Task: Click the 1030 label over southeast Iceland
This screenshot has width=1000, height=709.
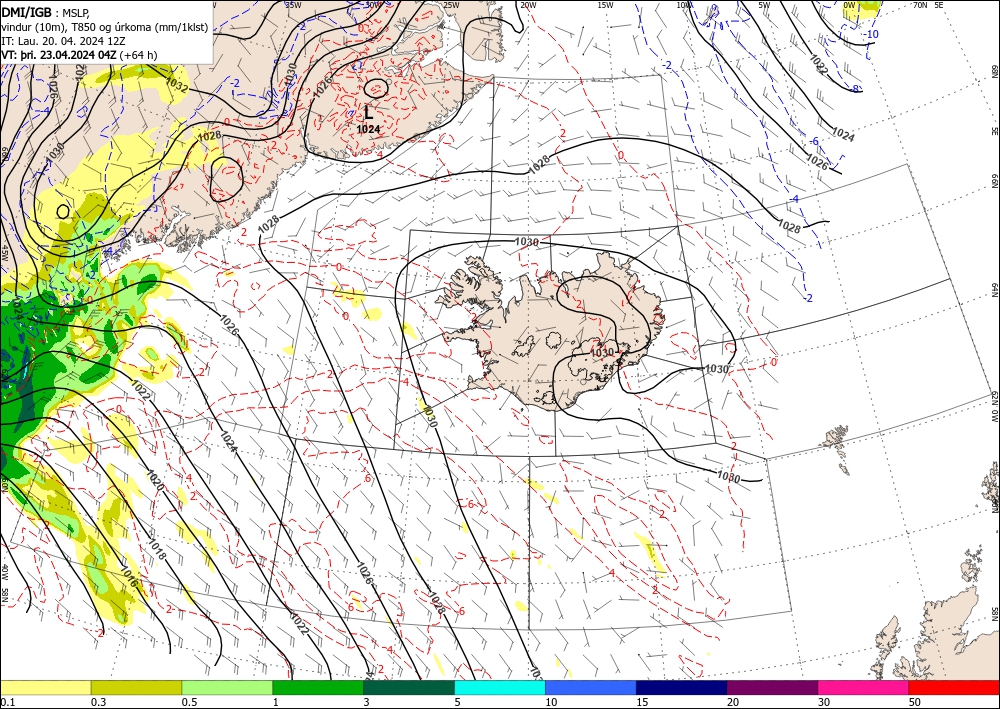Action: (x=602, y=353)
